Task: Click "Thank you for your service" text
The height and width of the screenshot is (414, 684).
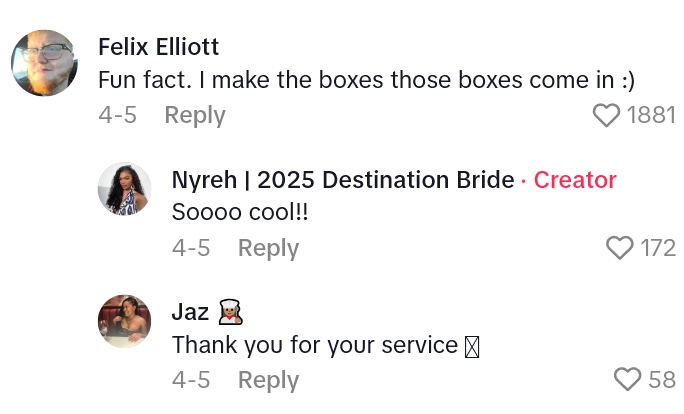Action: point(315,345)
